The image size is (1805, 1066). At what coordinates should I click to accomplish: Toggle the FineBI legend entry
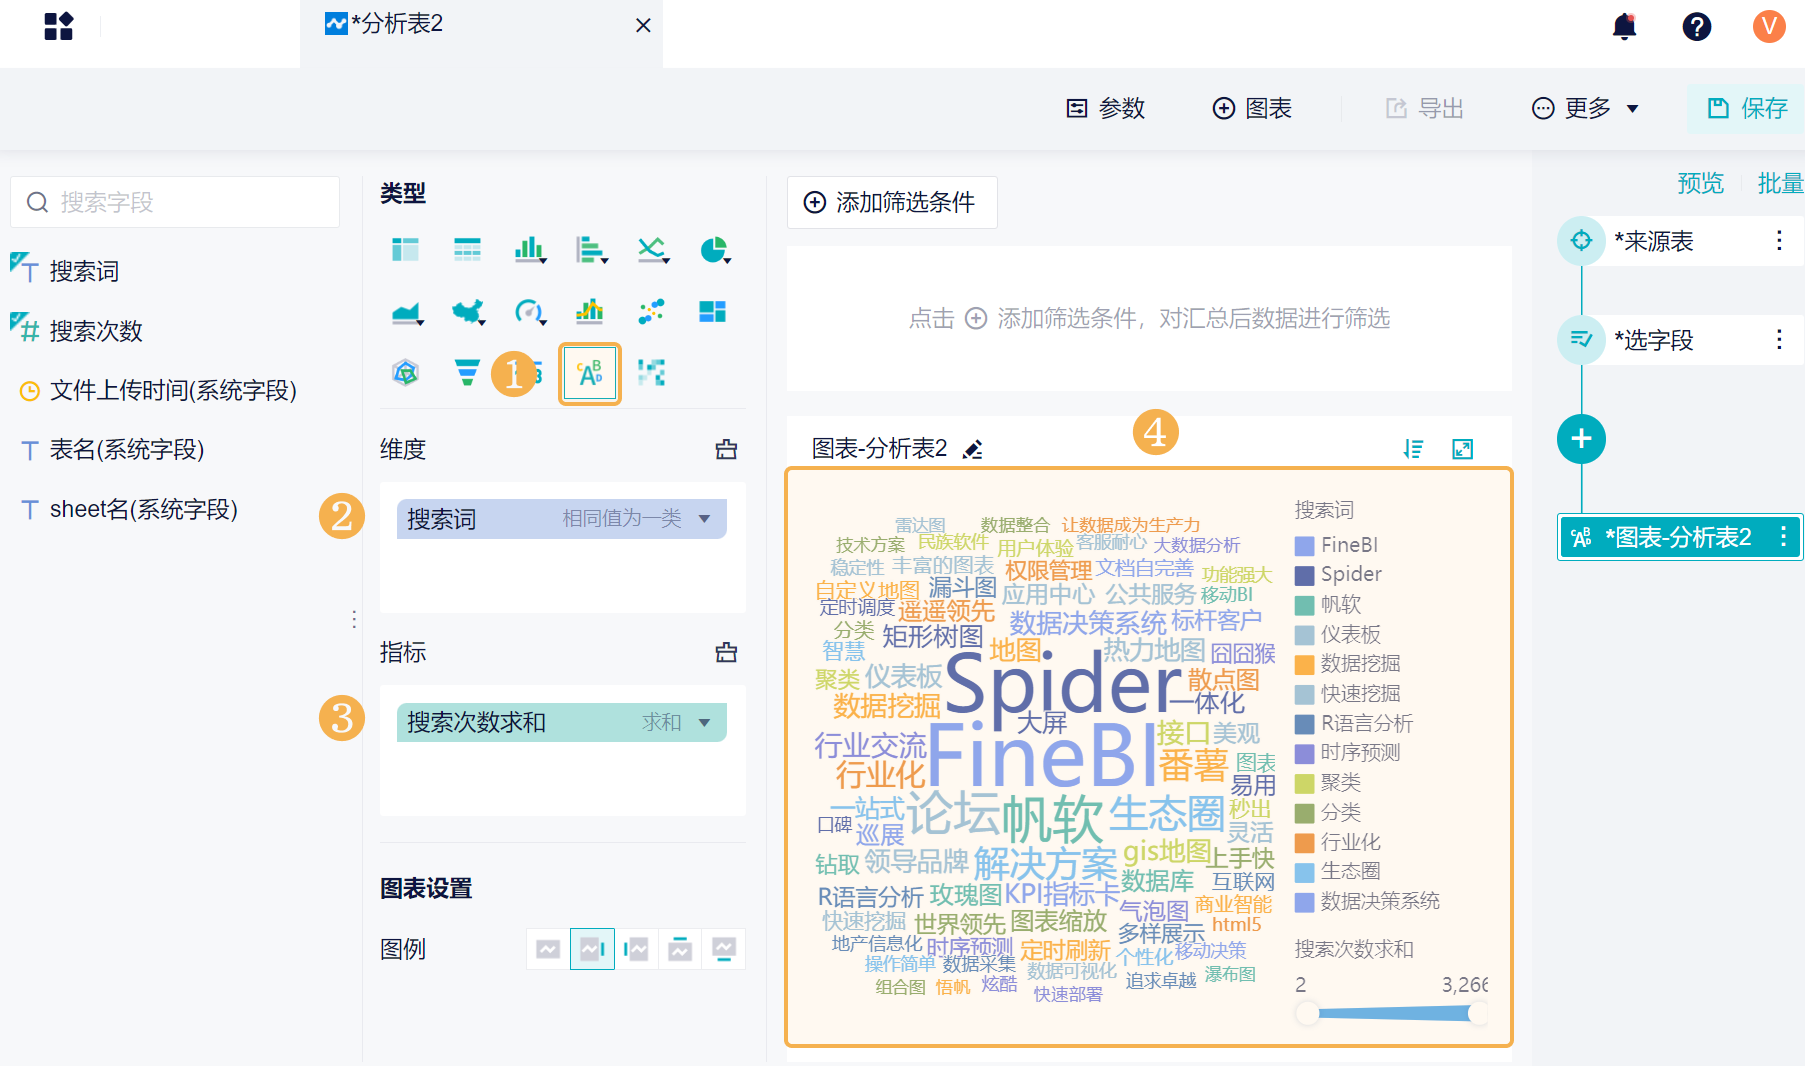[1337, 545]
